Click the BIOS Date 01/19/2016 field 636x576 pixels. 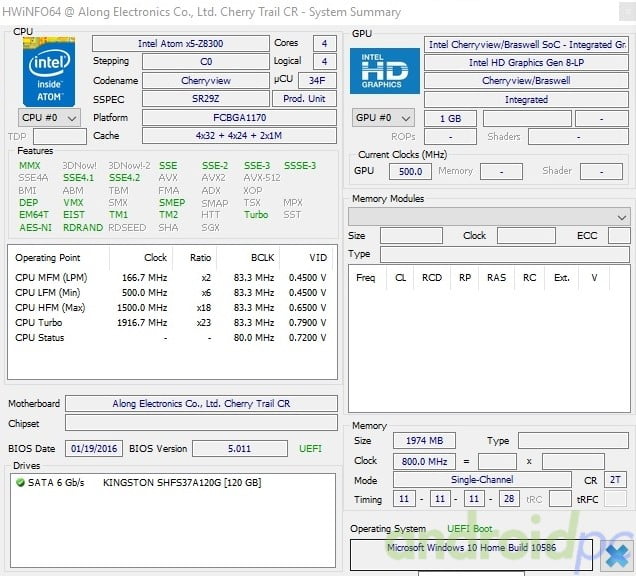coord(94,449)
